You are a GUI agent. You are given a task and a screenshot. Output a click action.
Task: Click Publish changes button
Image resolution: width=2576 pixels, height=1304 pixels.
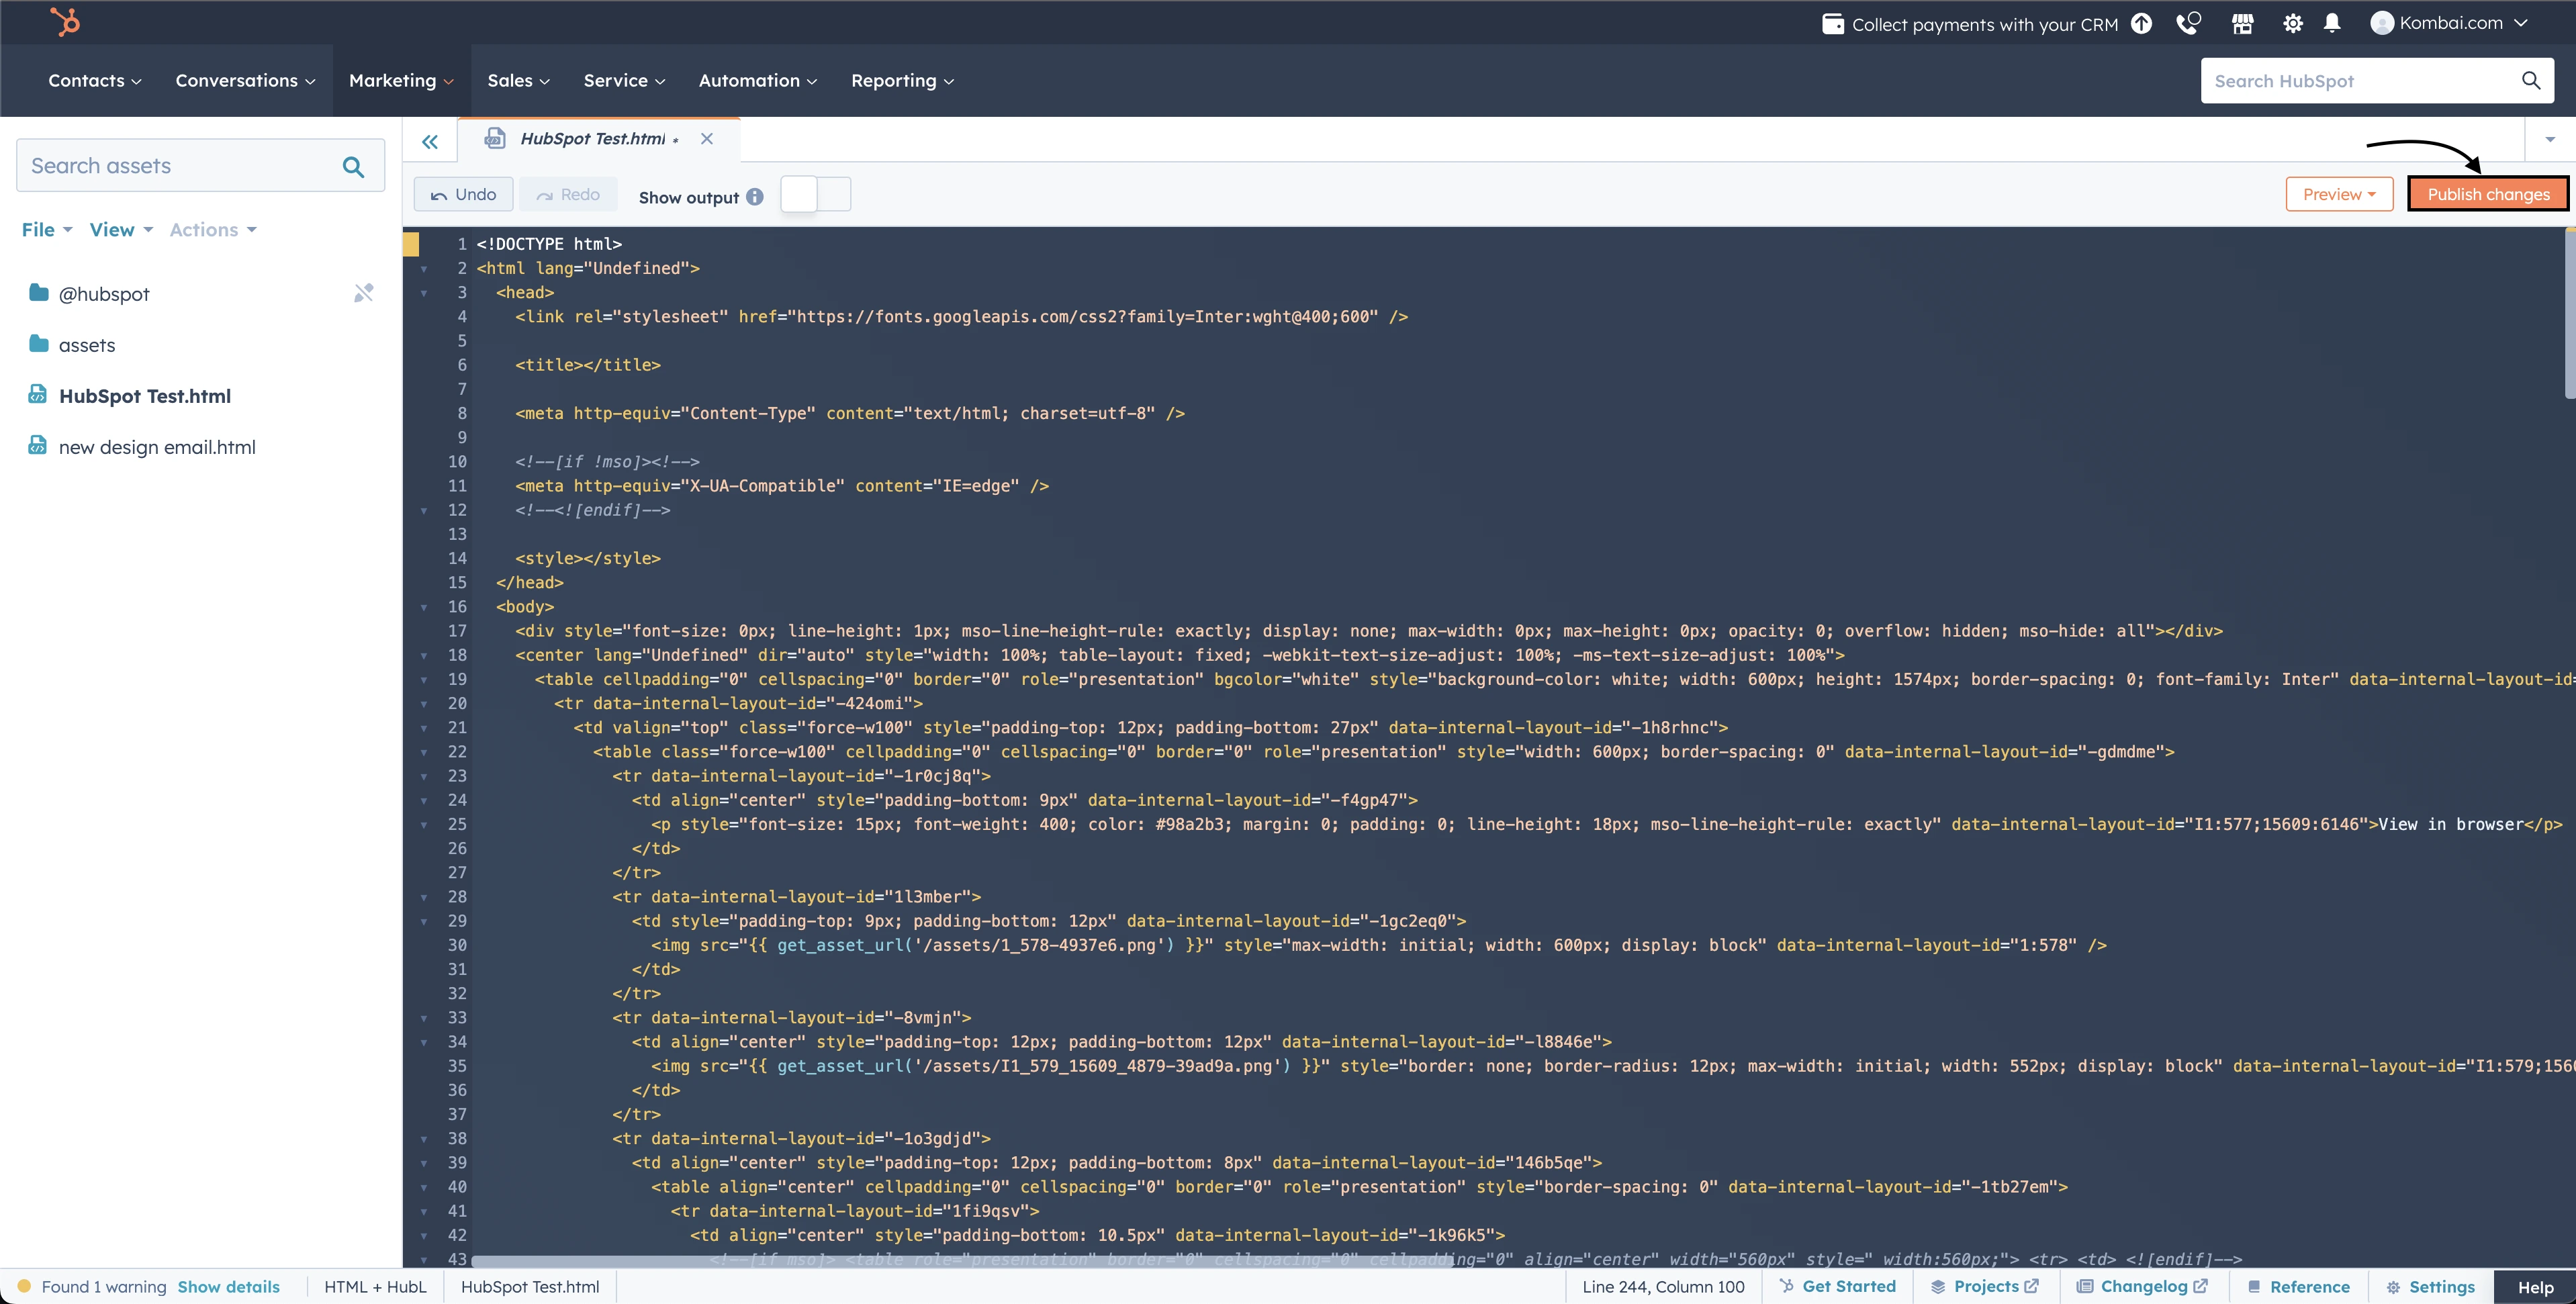click(2487, 194)
